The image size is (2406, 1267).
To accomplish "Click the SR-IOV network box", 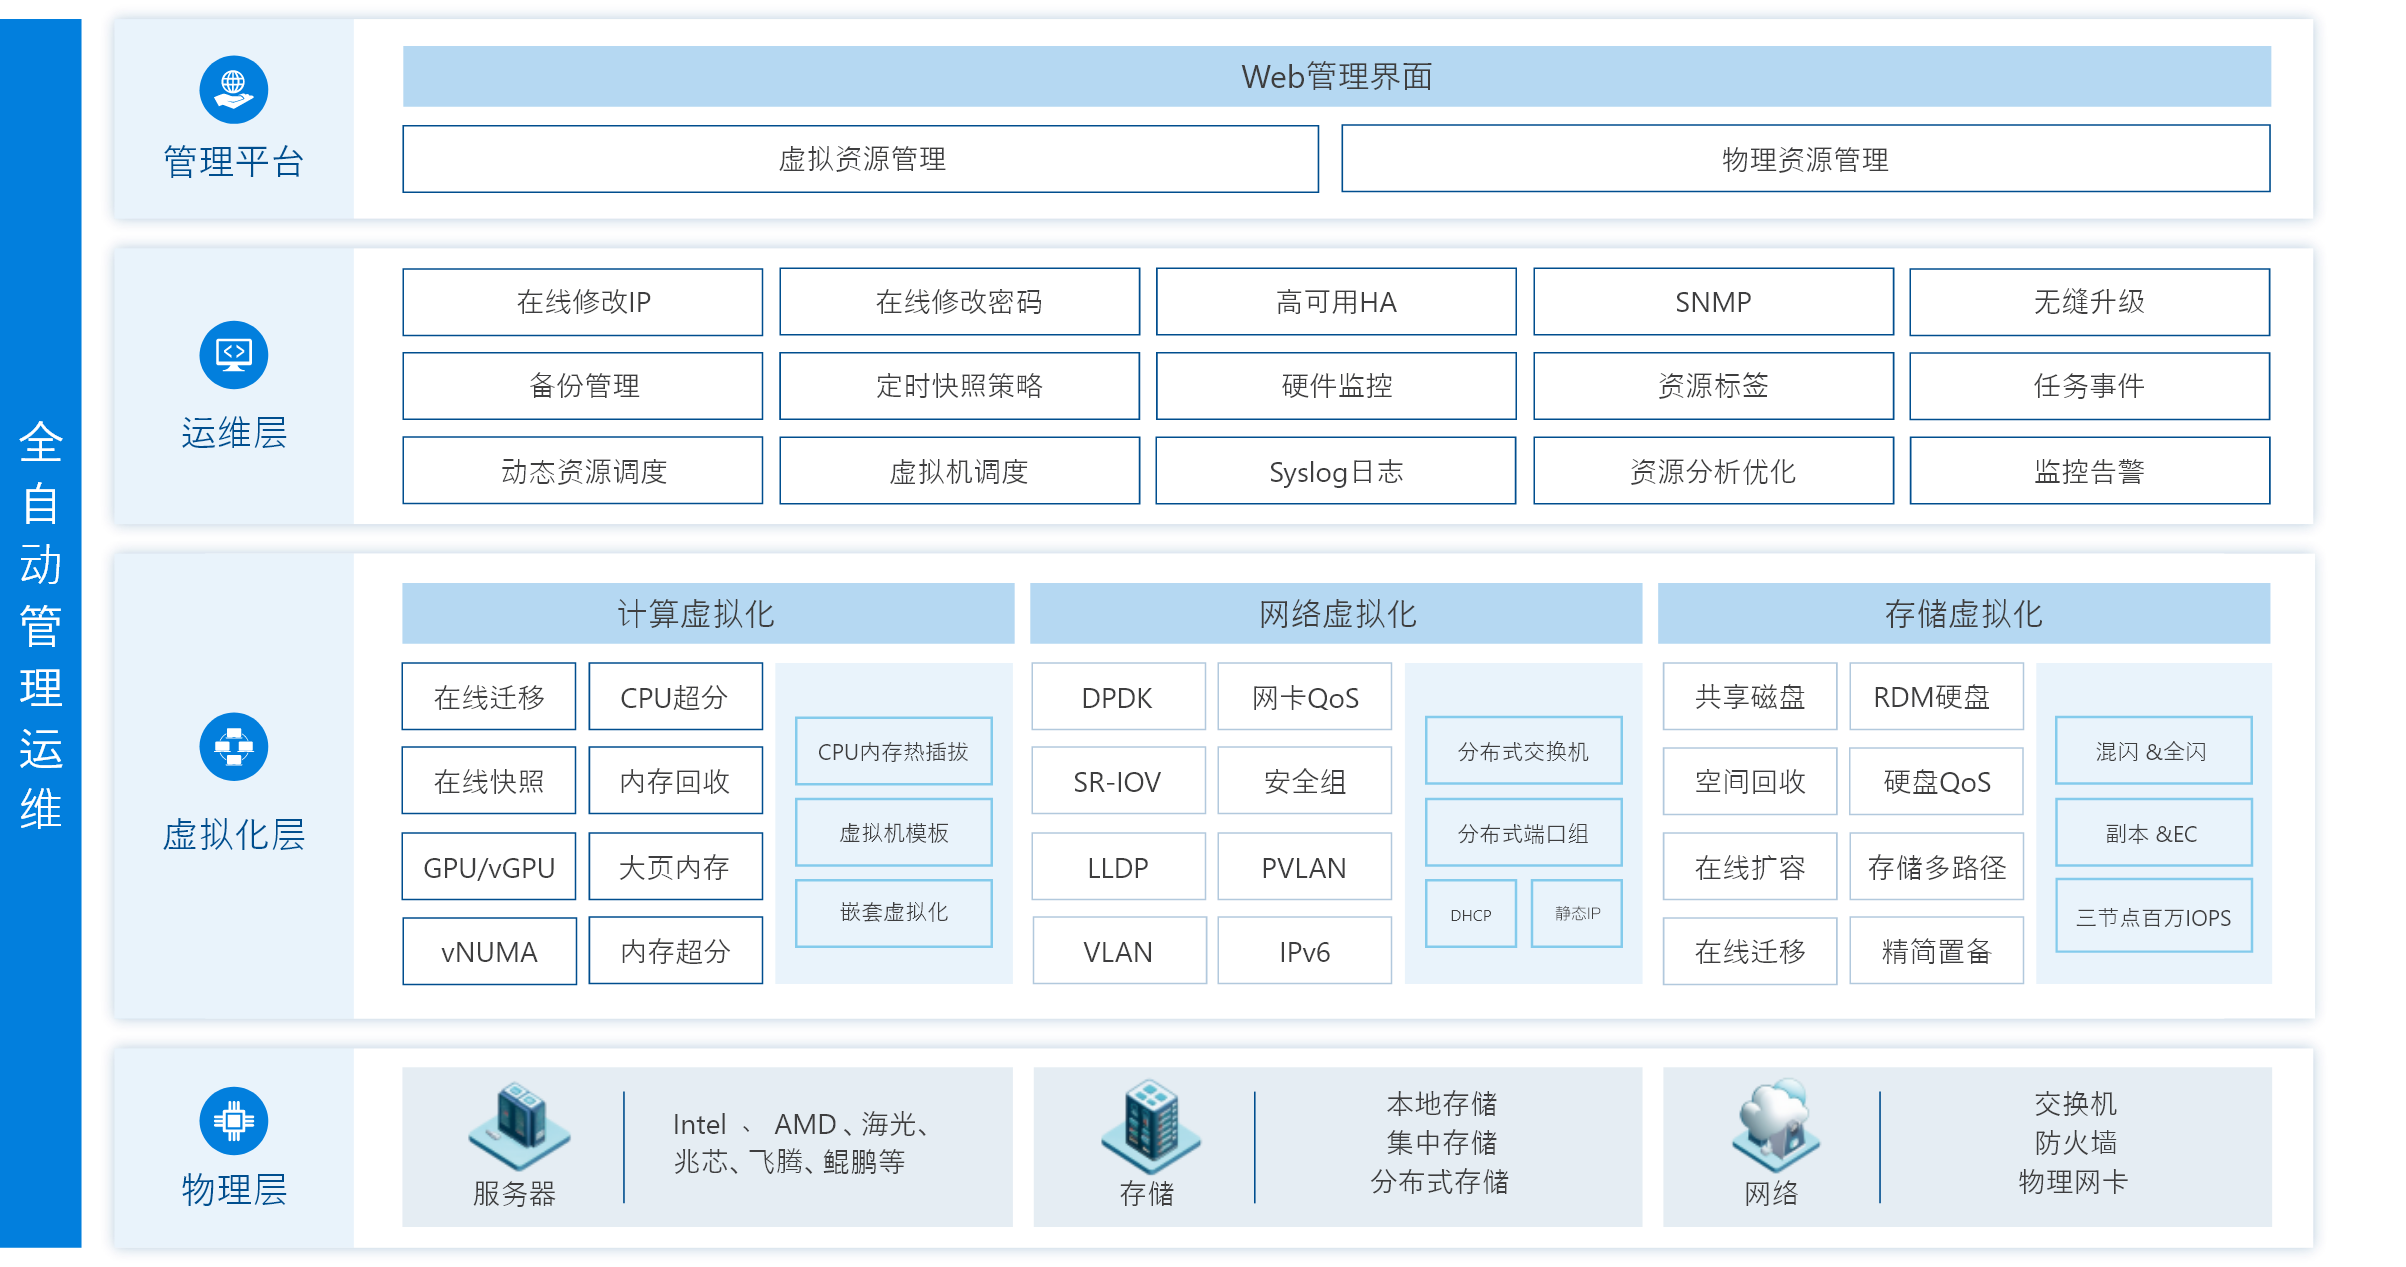I will tap(1117, 782).
